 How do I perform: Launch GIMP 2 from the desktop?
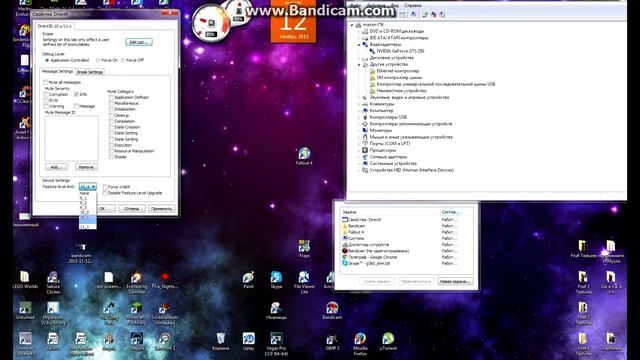(332, 341)
